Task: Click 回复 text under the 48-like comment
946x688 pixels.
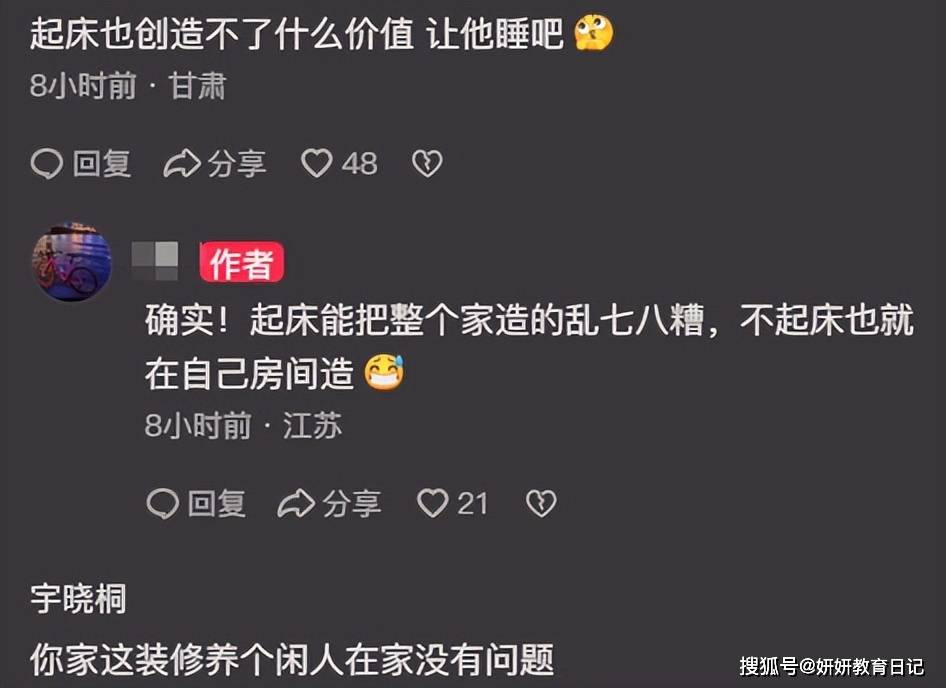Action: click(102, 164)
